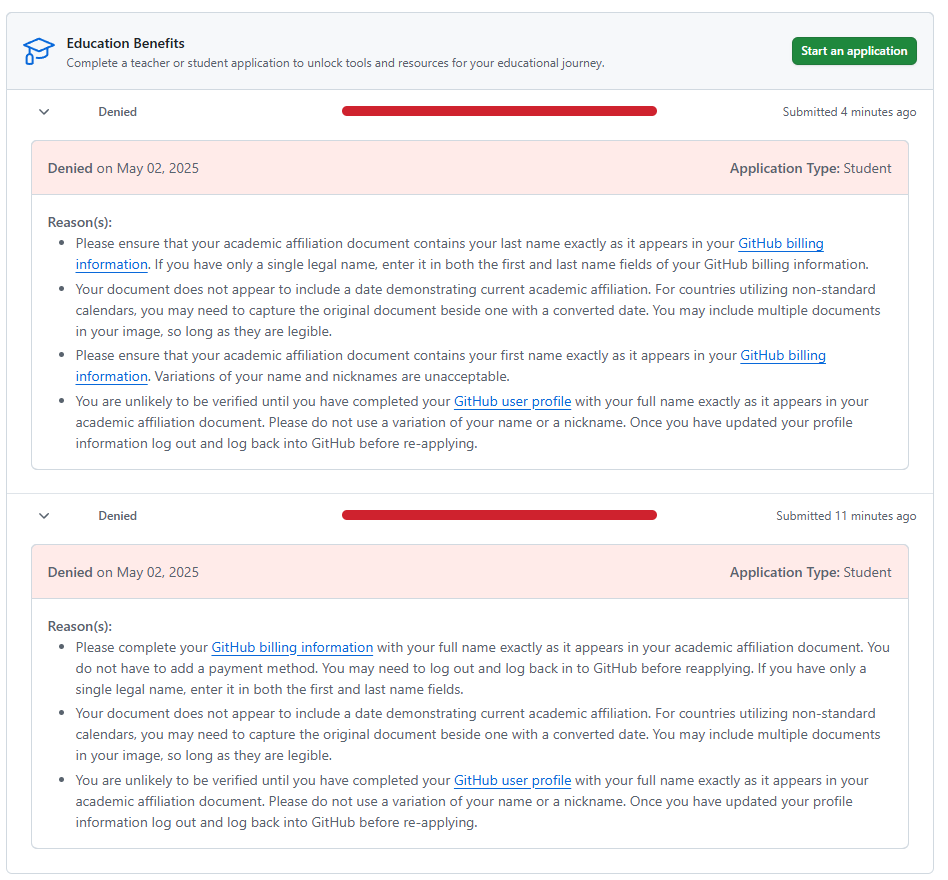The height and width of the screenshot is (880, 948).
Task: Click Denied status label of 4 minutes ago application
Action: tap(117, 112)
